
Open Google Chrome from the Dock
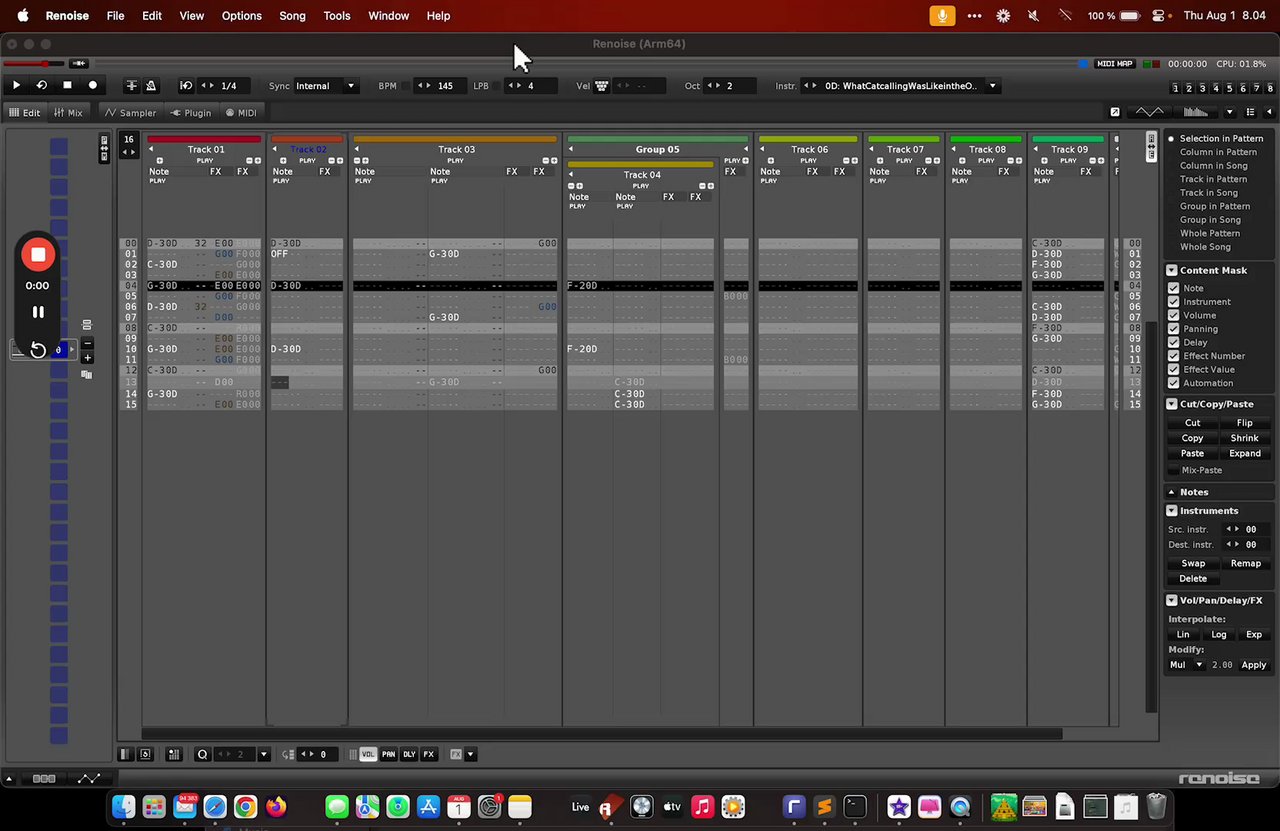245,807
